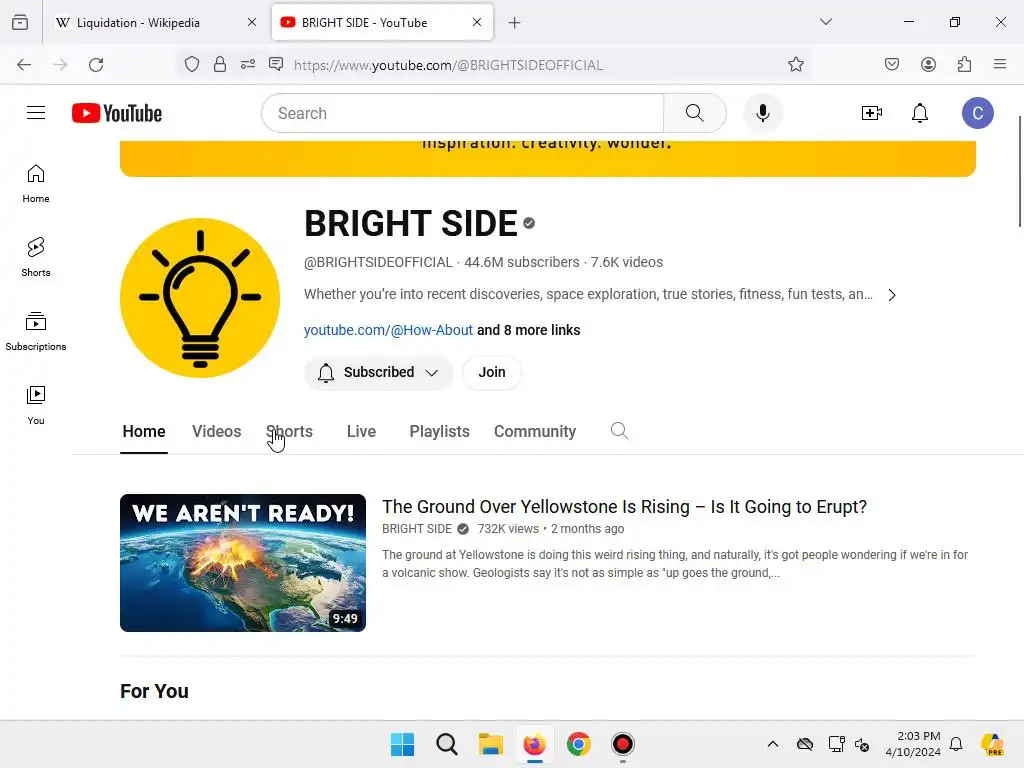1024x768 pixels.
Task: Open Windows taskbar search
Action: pos(447,744)
